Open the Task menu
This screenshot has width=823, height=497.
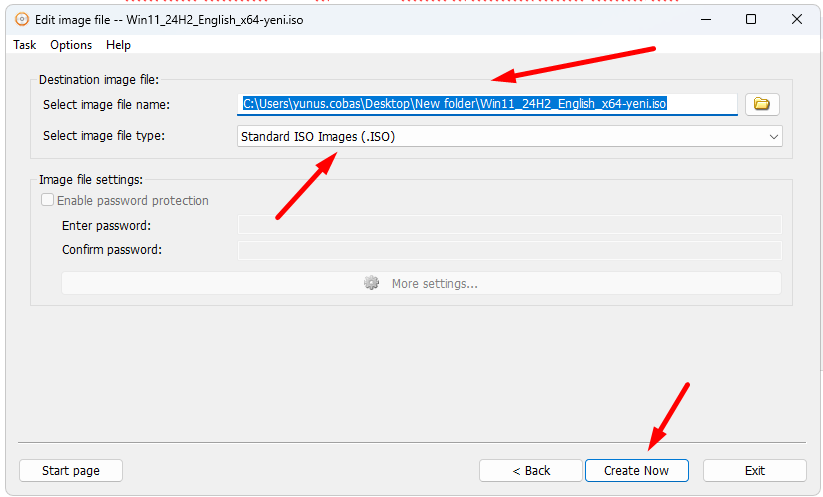click(25, 45)
